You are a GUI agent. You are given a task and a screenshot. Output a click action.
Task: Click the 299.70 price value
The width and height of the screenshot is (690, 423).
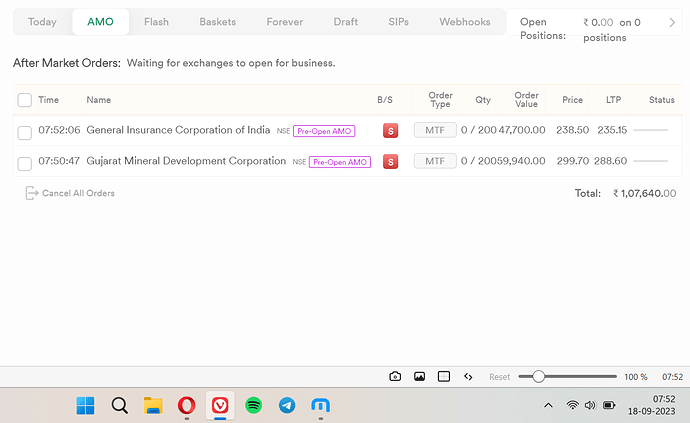[573, 161]
